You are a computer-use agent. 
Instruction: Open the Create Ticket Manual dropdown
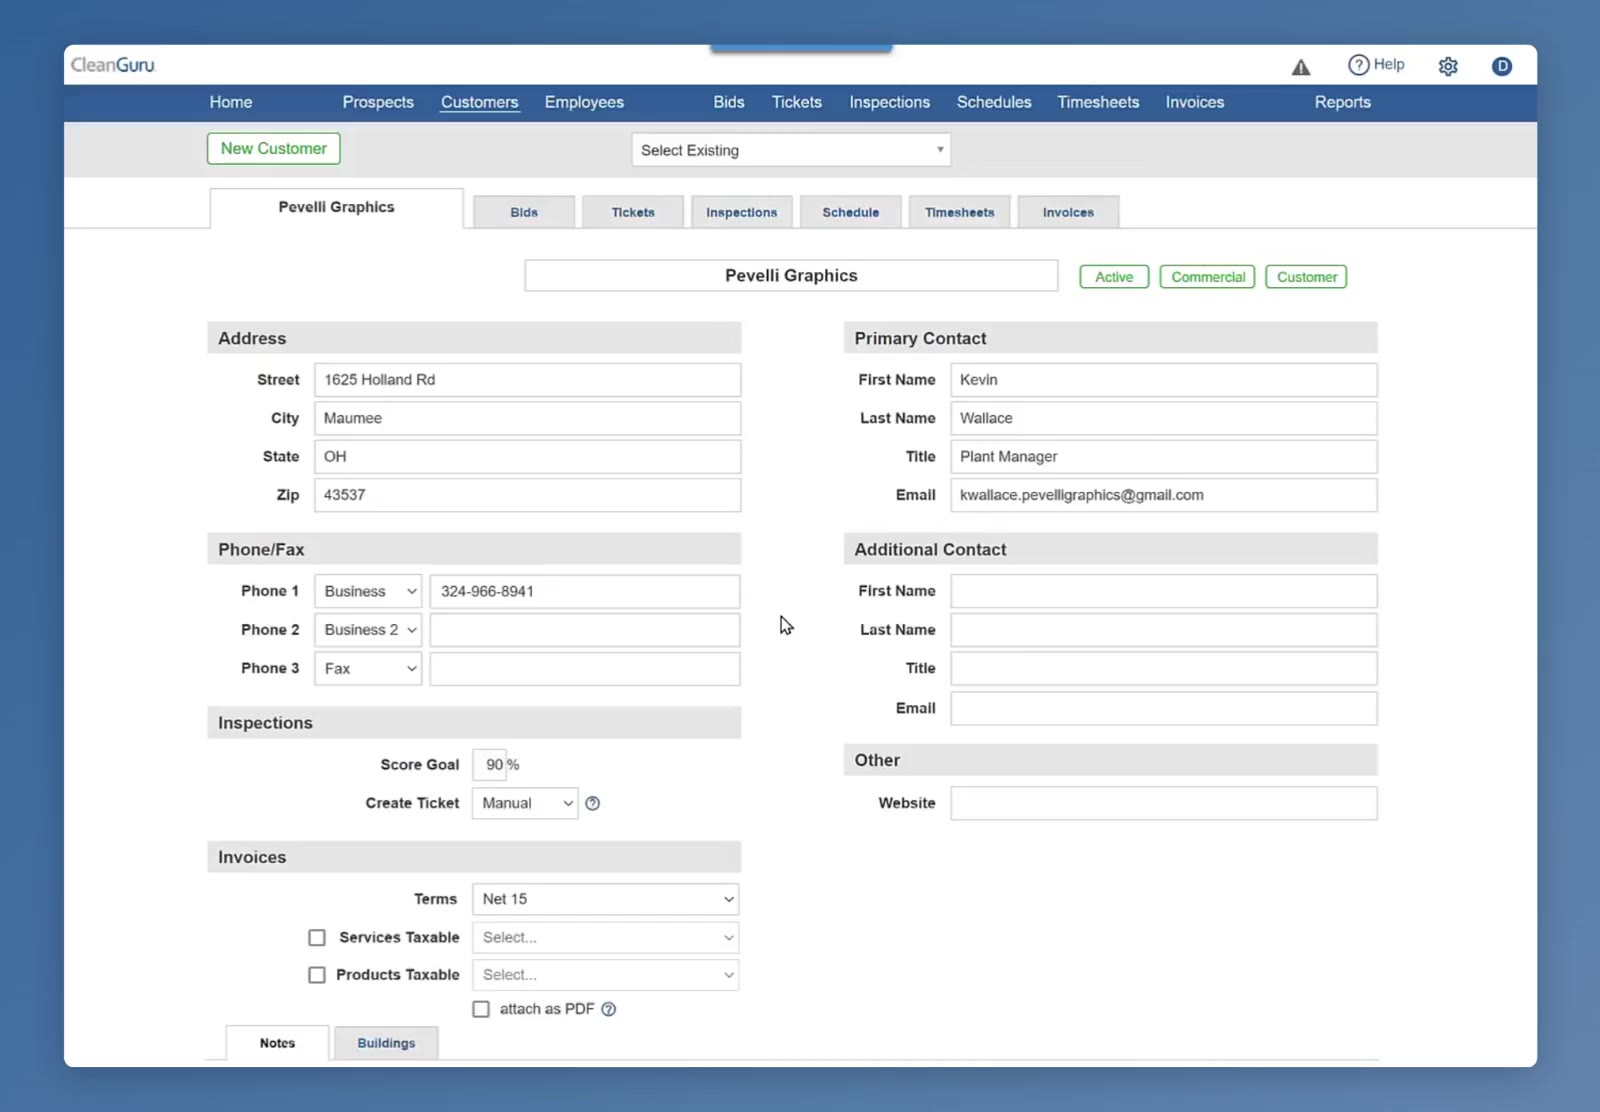tap(525, 803)
